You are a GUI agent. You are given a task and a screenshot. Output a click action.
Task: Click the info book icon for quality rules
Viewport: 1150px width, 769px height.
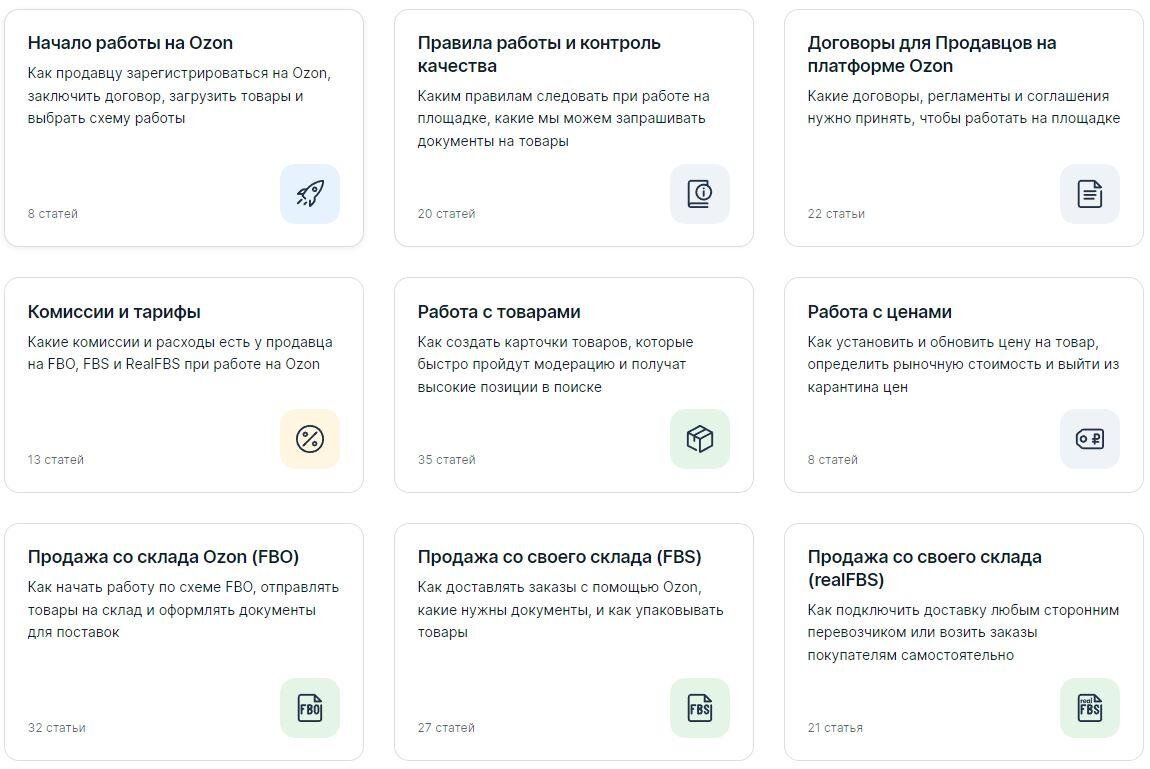point(700,194)
